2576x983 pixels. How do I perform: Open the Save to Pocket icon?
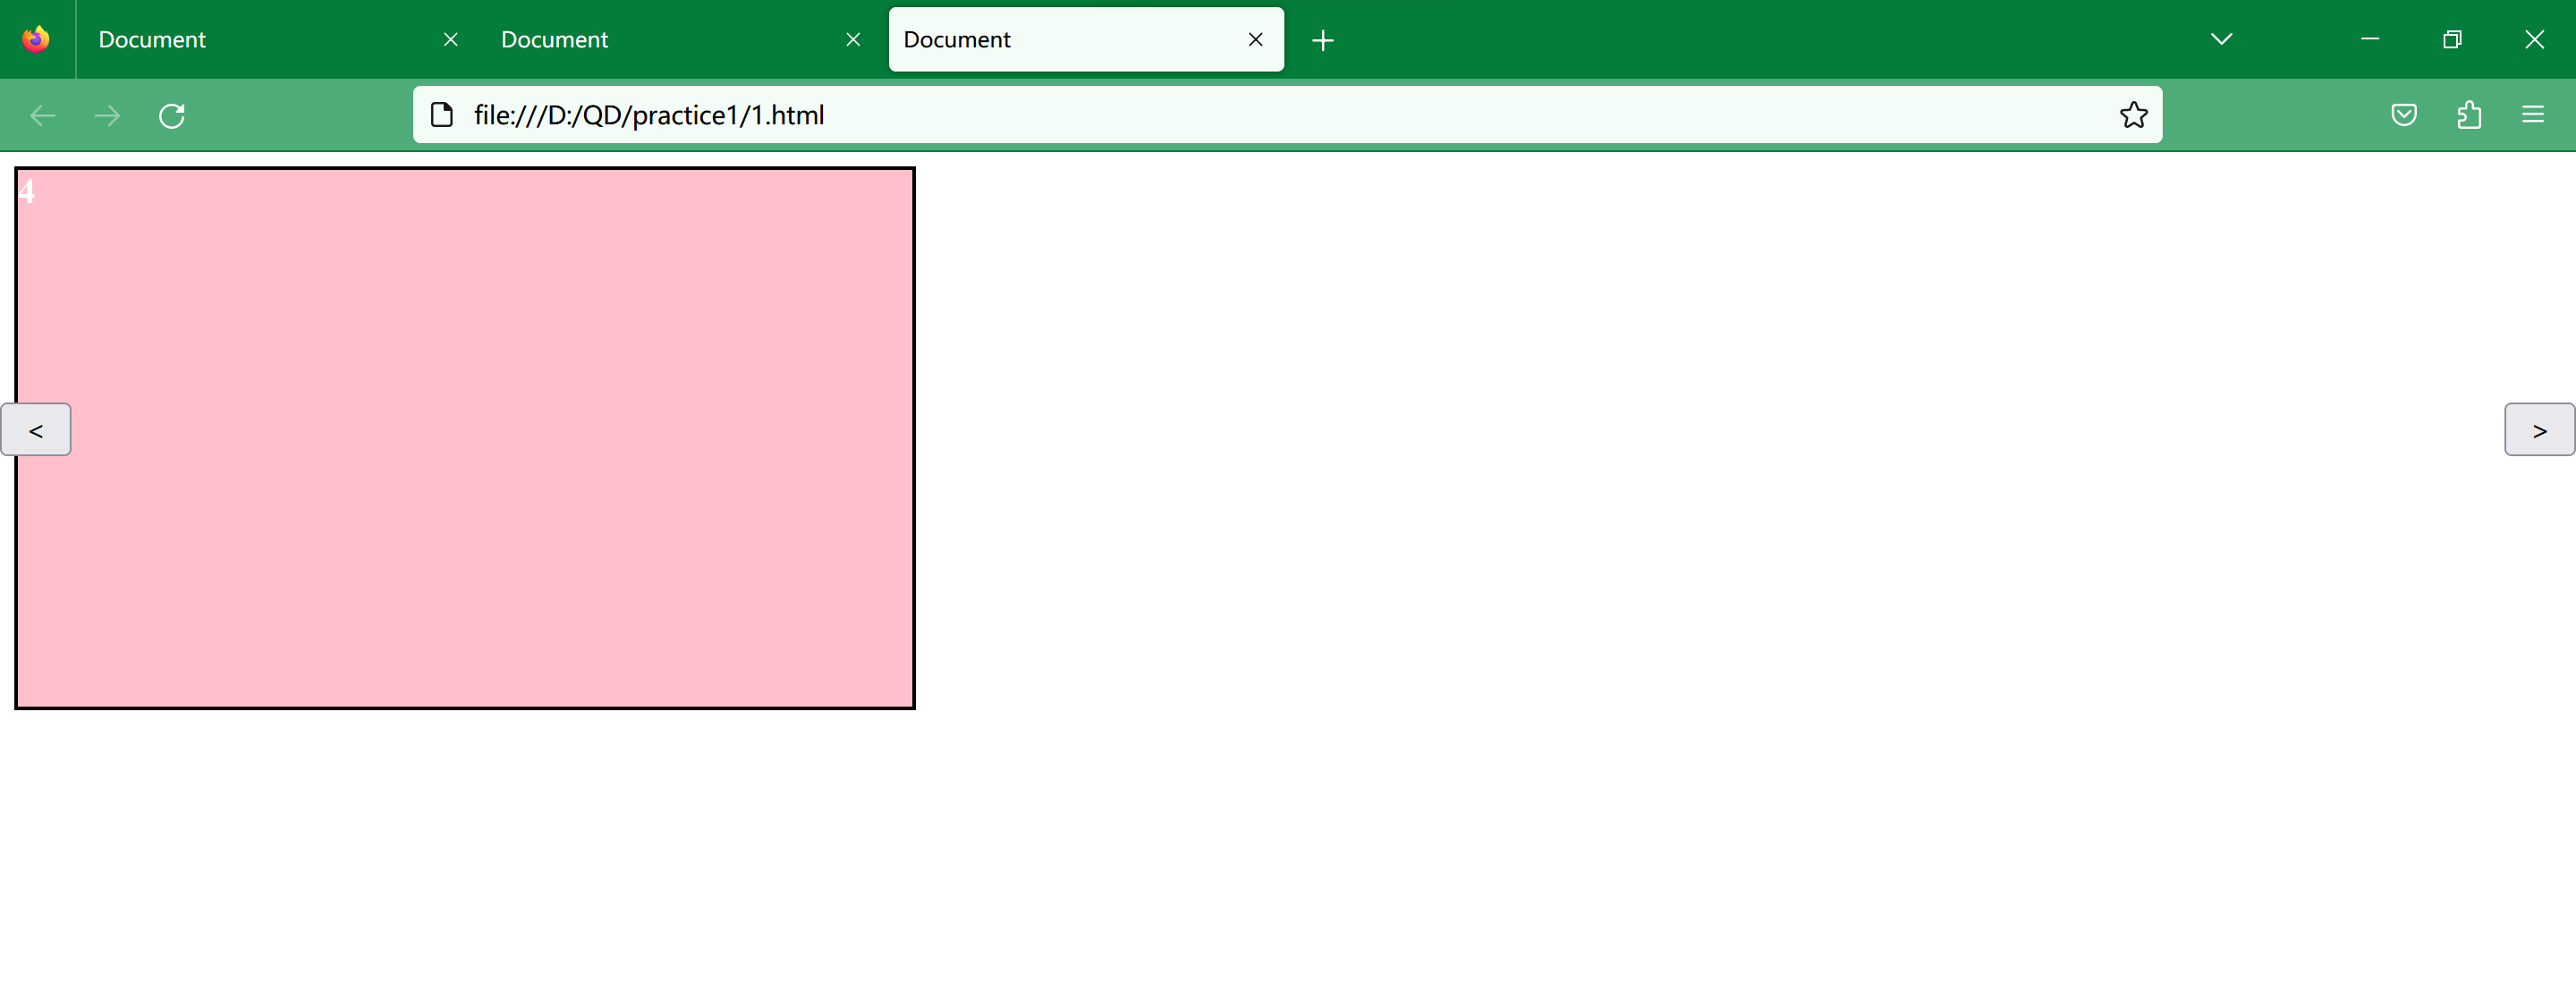point(2404,115)
